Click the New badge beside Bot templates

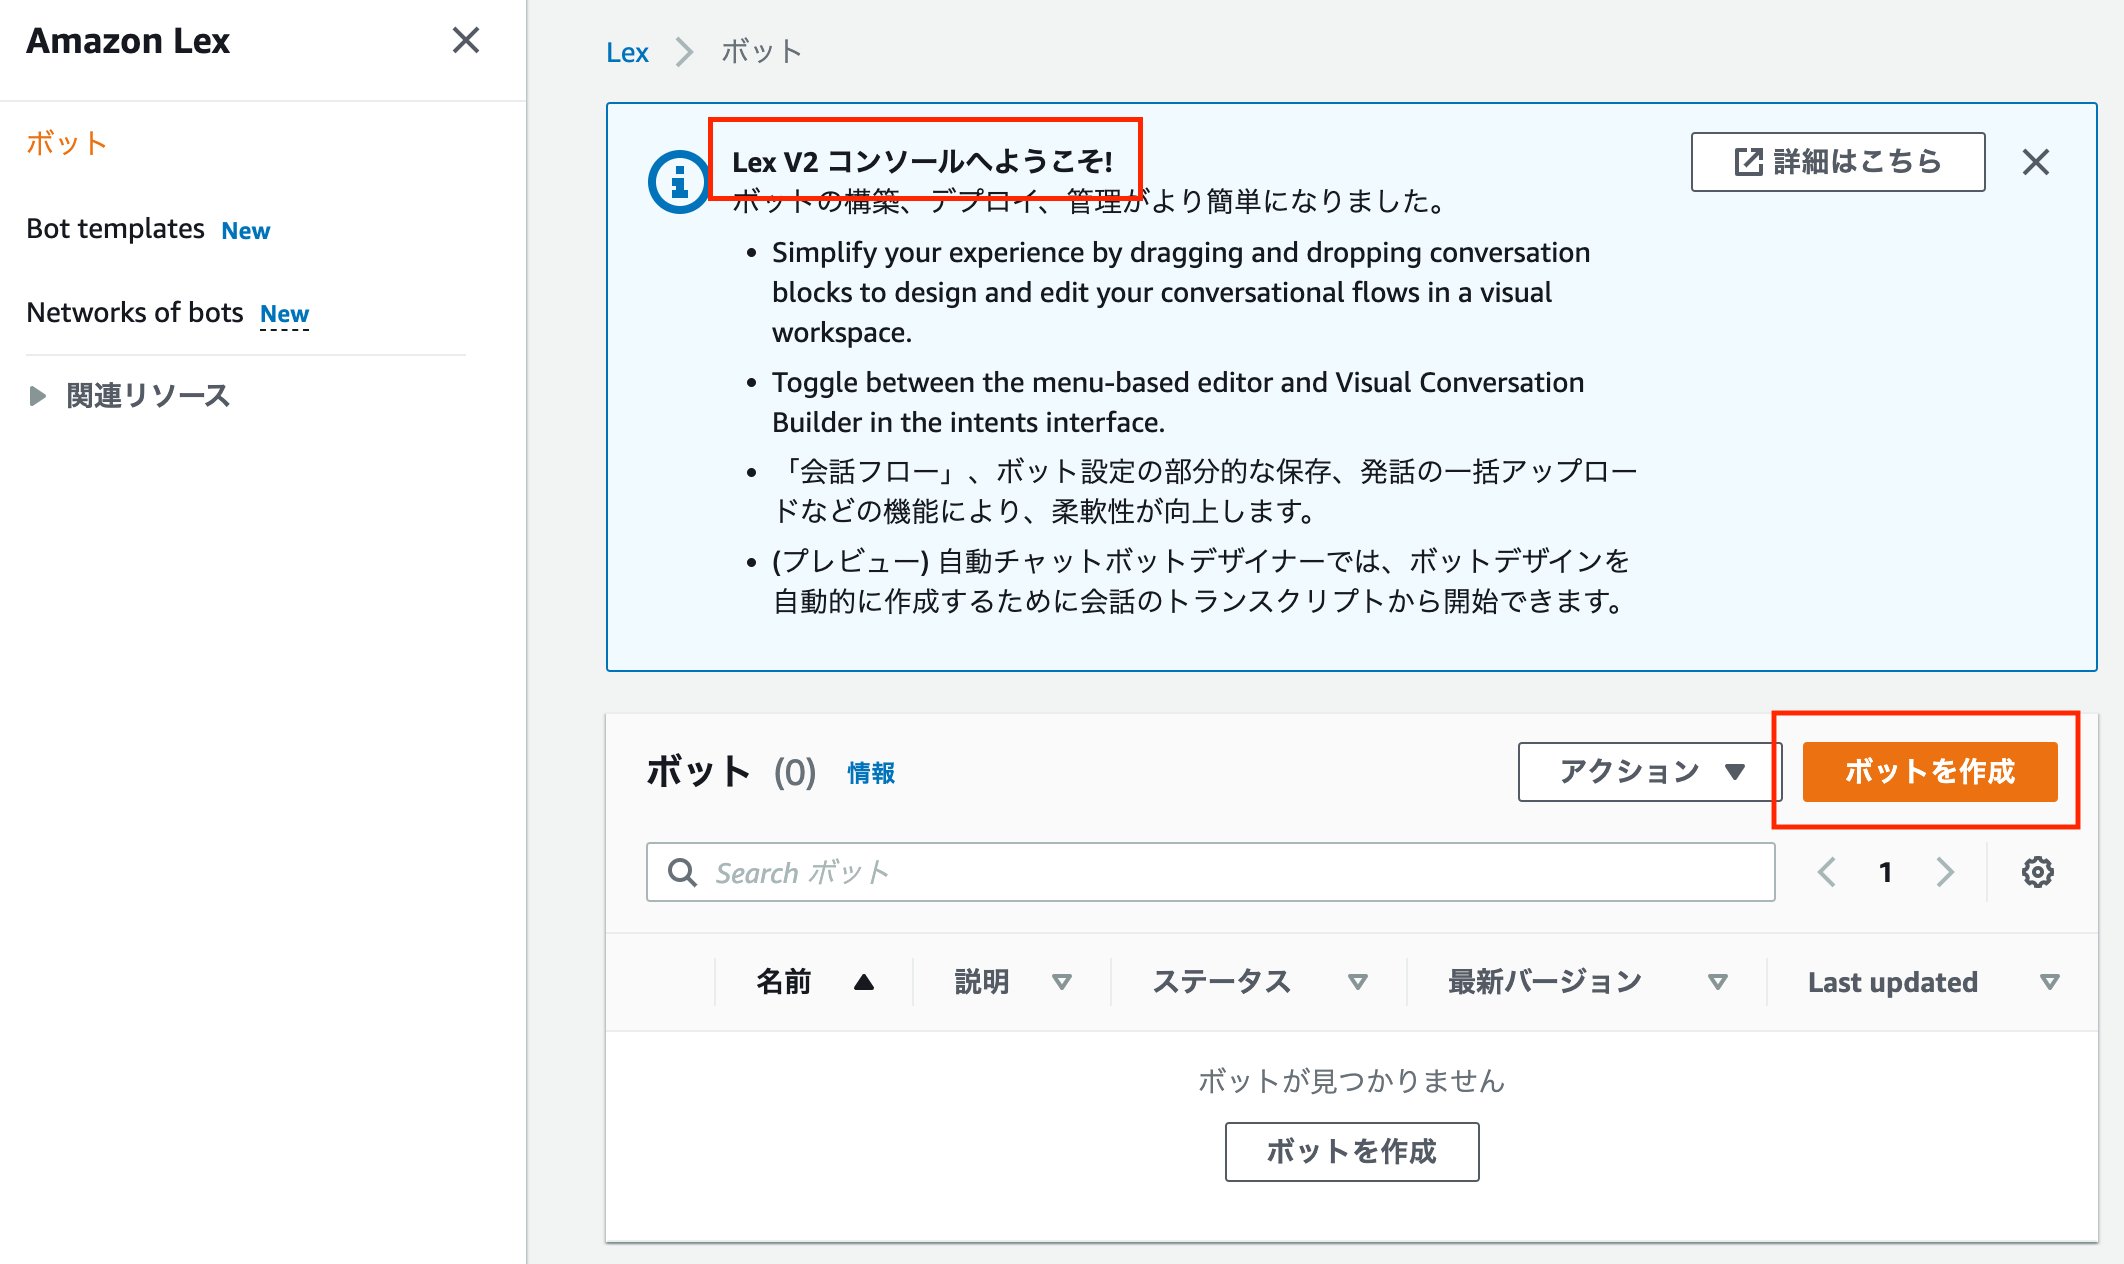pyautogui.click(x=246, y=231)
